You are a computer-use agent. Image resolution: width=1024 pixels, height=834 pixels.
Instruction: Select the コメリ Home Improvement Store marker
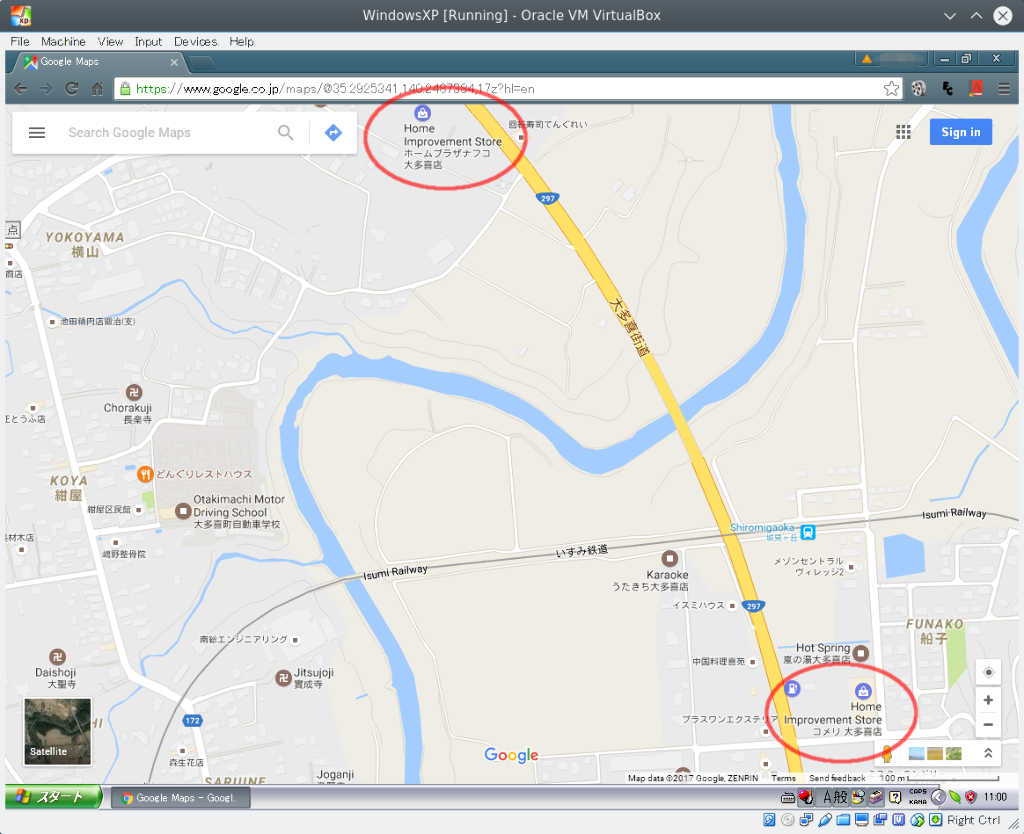[863, 691]
